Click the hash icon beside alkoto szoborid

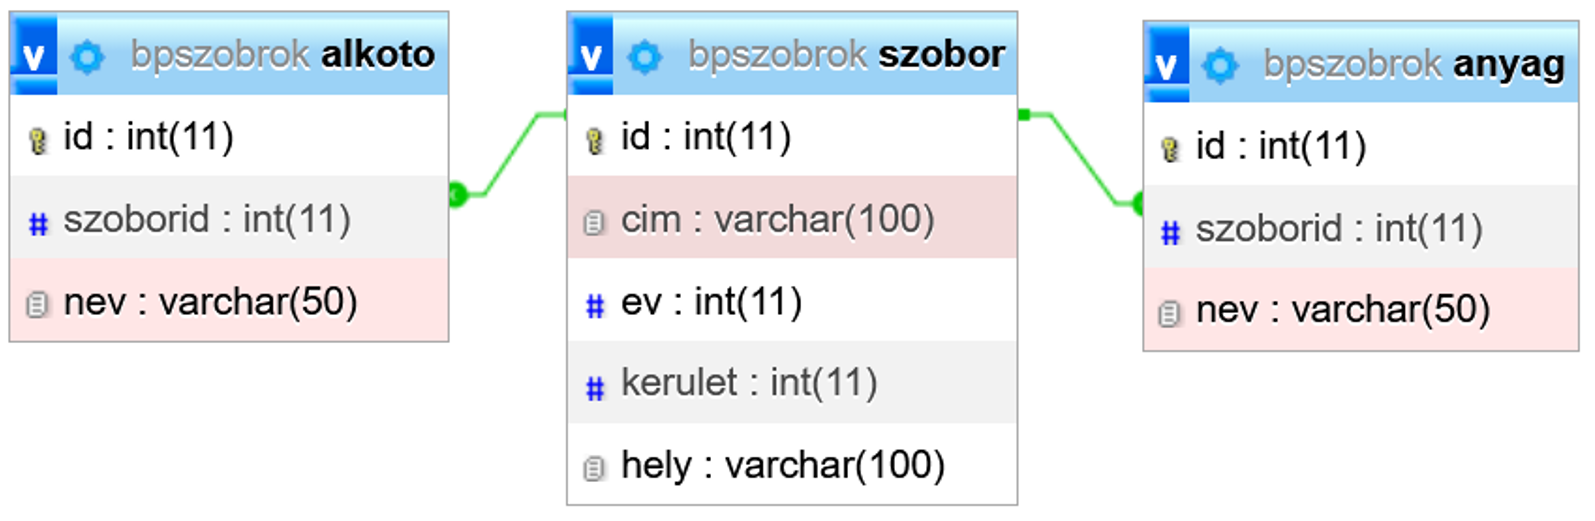(38, 223)
